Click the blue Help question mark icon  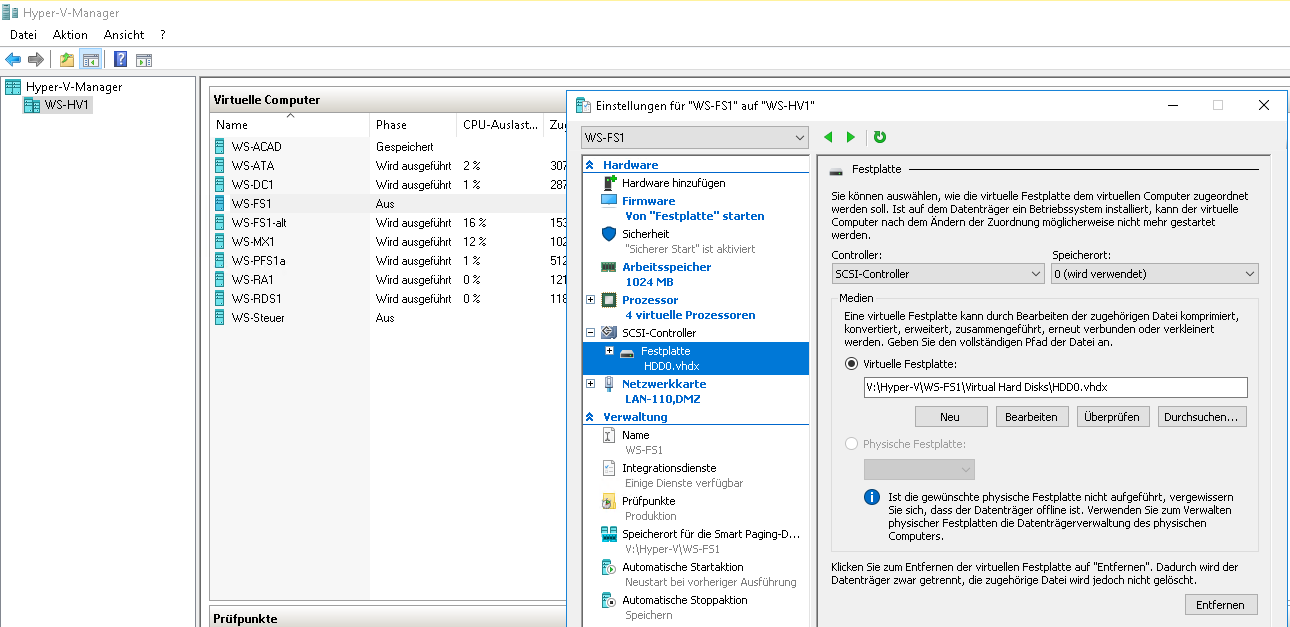[x=120, y=59]
